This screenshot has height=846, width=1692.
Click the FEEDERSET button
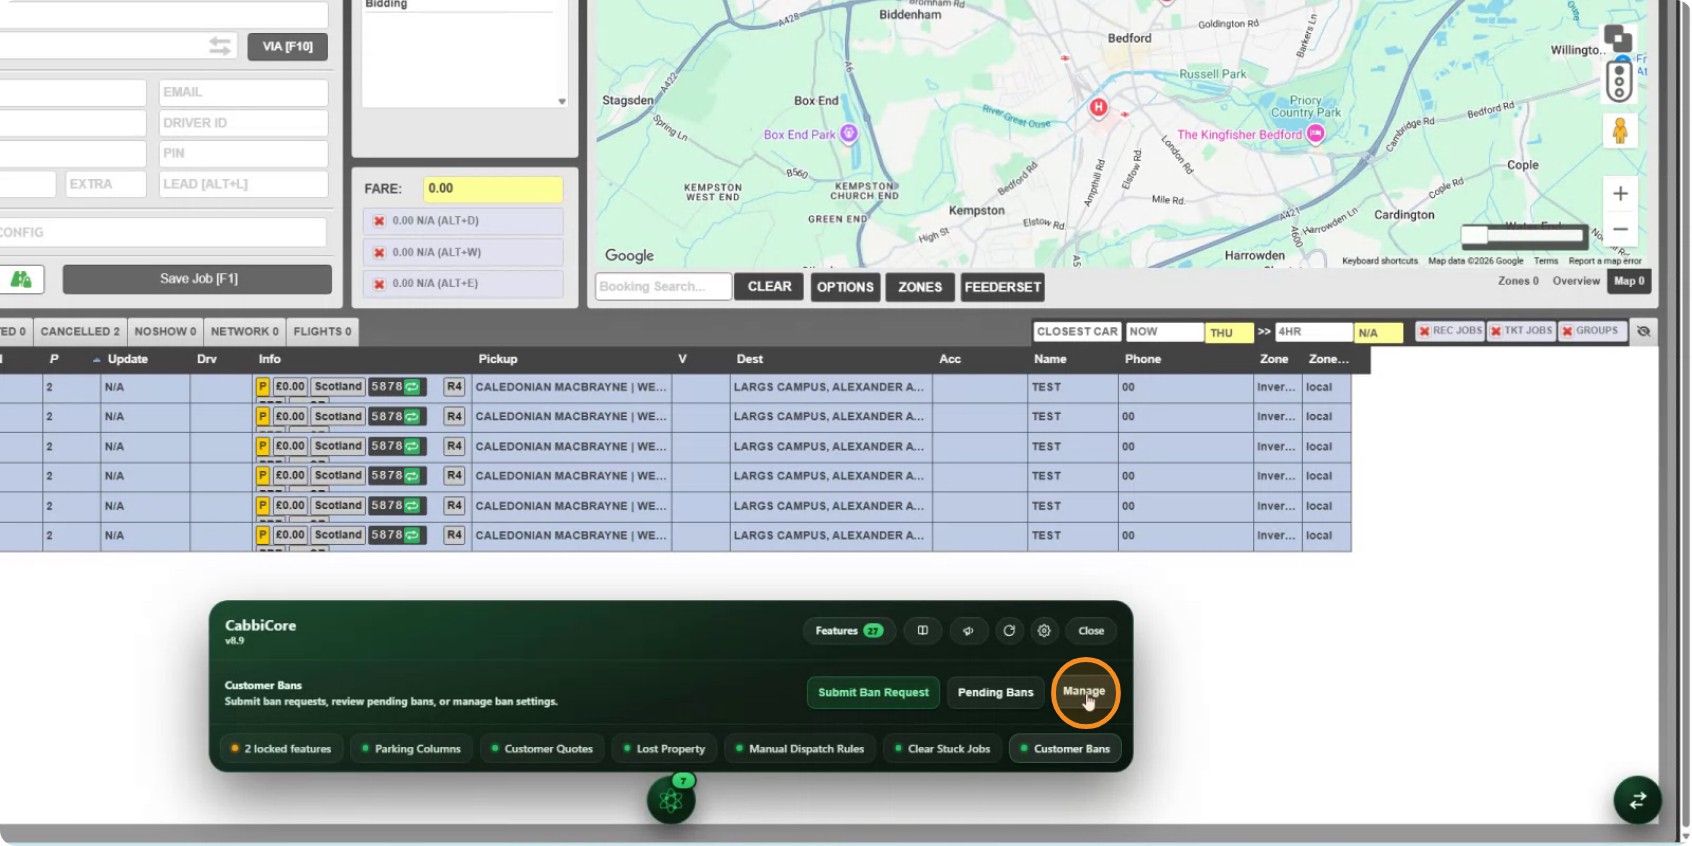pos(1003,287)
